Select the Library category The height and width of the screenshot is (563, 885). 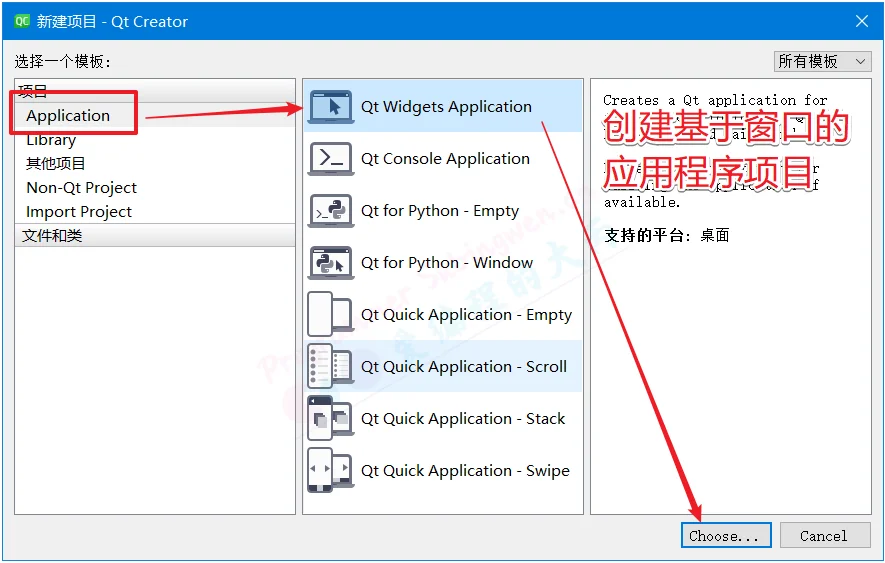click(x=51, y=139)
